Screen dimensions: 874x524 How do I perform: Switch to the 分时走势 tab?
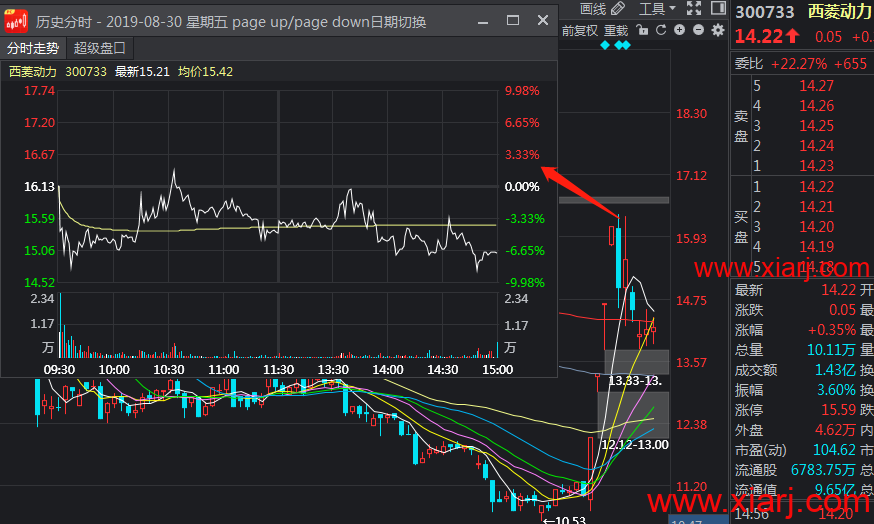33,48
